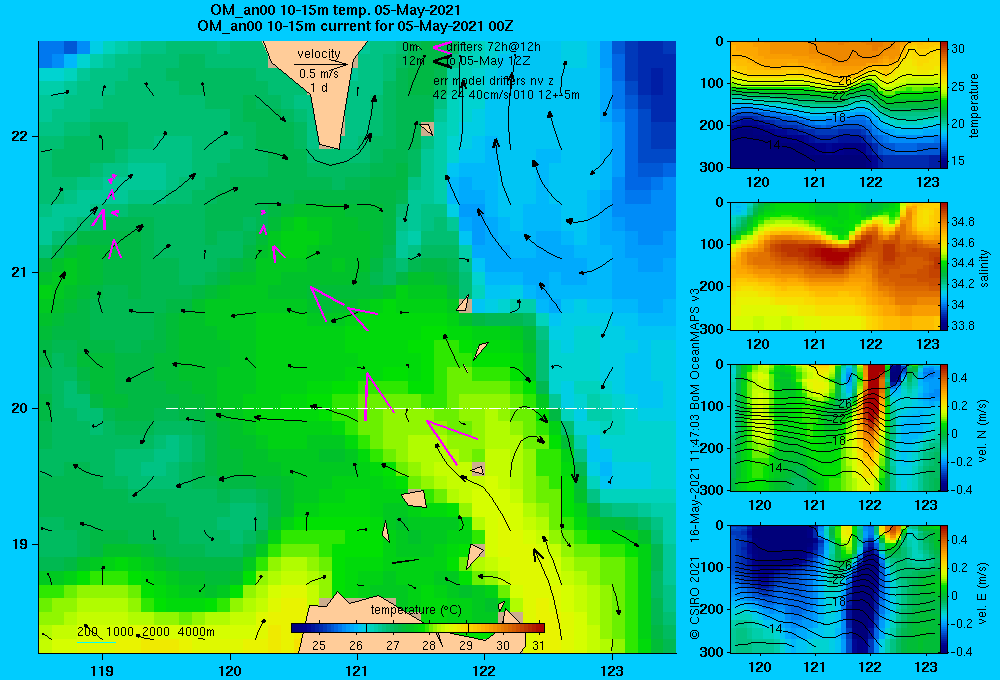Viewport: 1000px width, 680px height.
Task: Click the large pink drifter arrow crossing the dashed line
Action: click(x=377, y=395)
